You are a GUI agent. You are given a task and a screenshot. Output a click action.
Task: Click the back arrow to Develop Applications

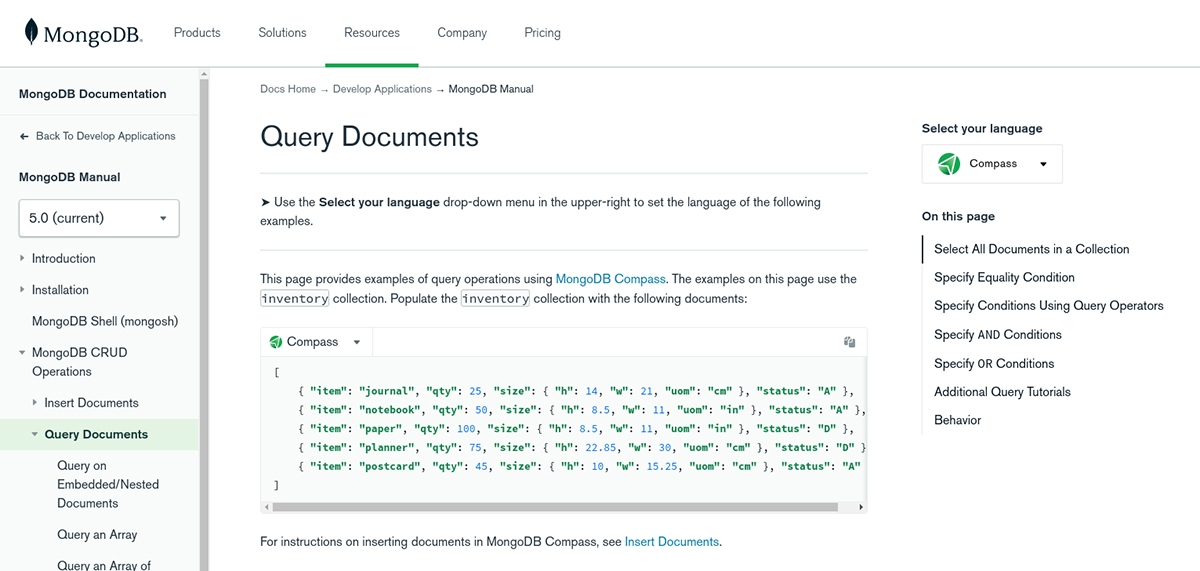pyautogui.click(x=24, y=136)
